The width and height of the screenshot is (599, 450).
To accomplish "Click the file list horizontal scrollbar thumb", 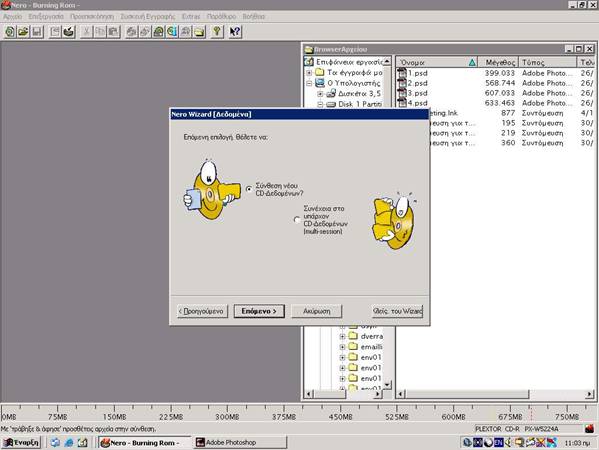I will 467,394.
